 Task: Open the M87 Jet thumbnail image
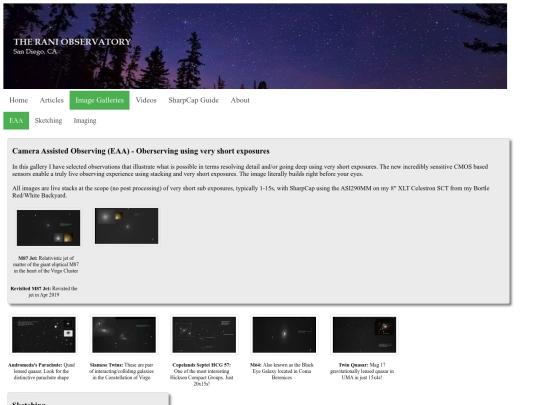coord(49,228)
